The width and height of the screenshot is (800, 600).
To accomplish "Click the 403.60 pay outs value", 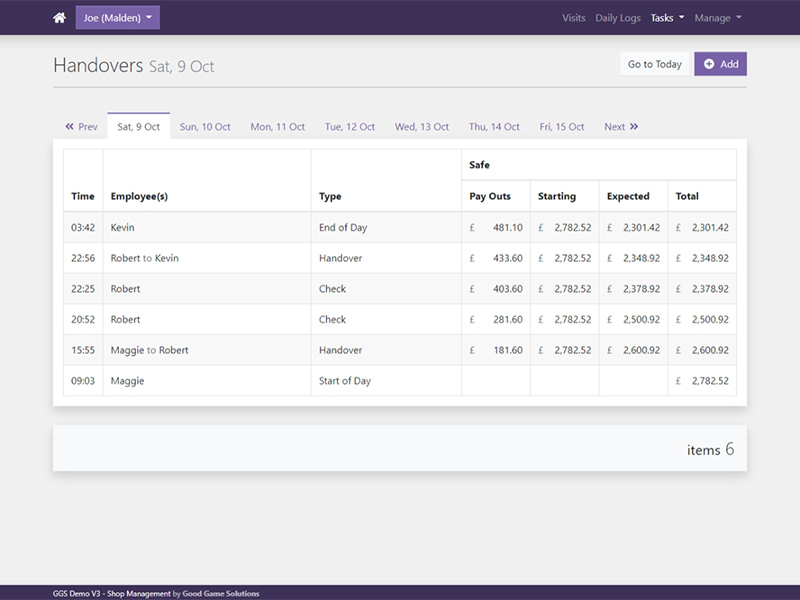I will 508,289.
